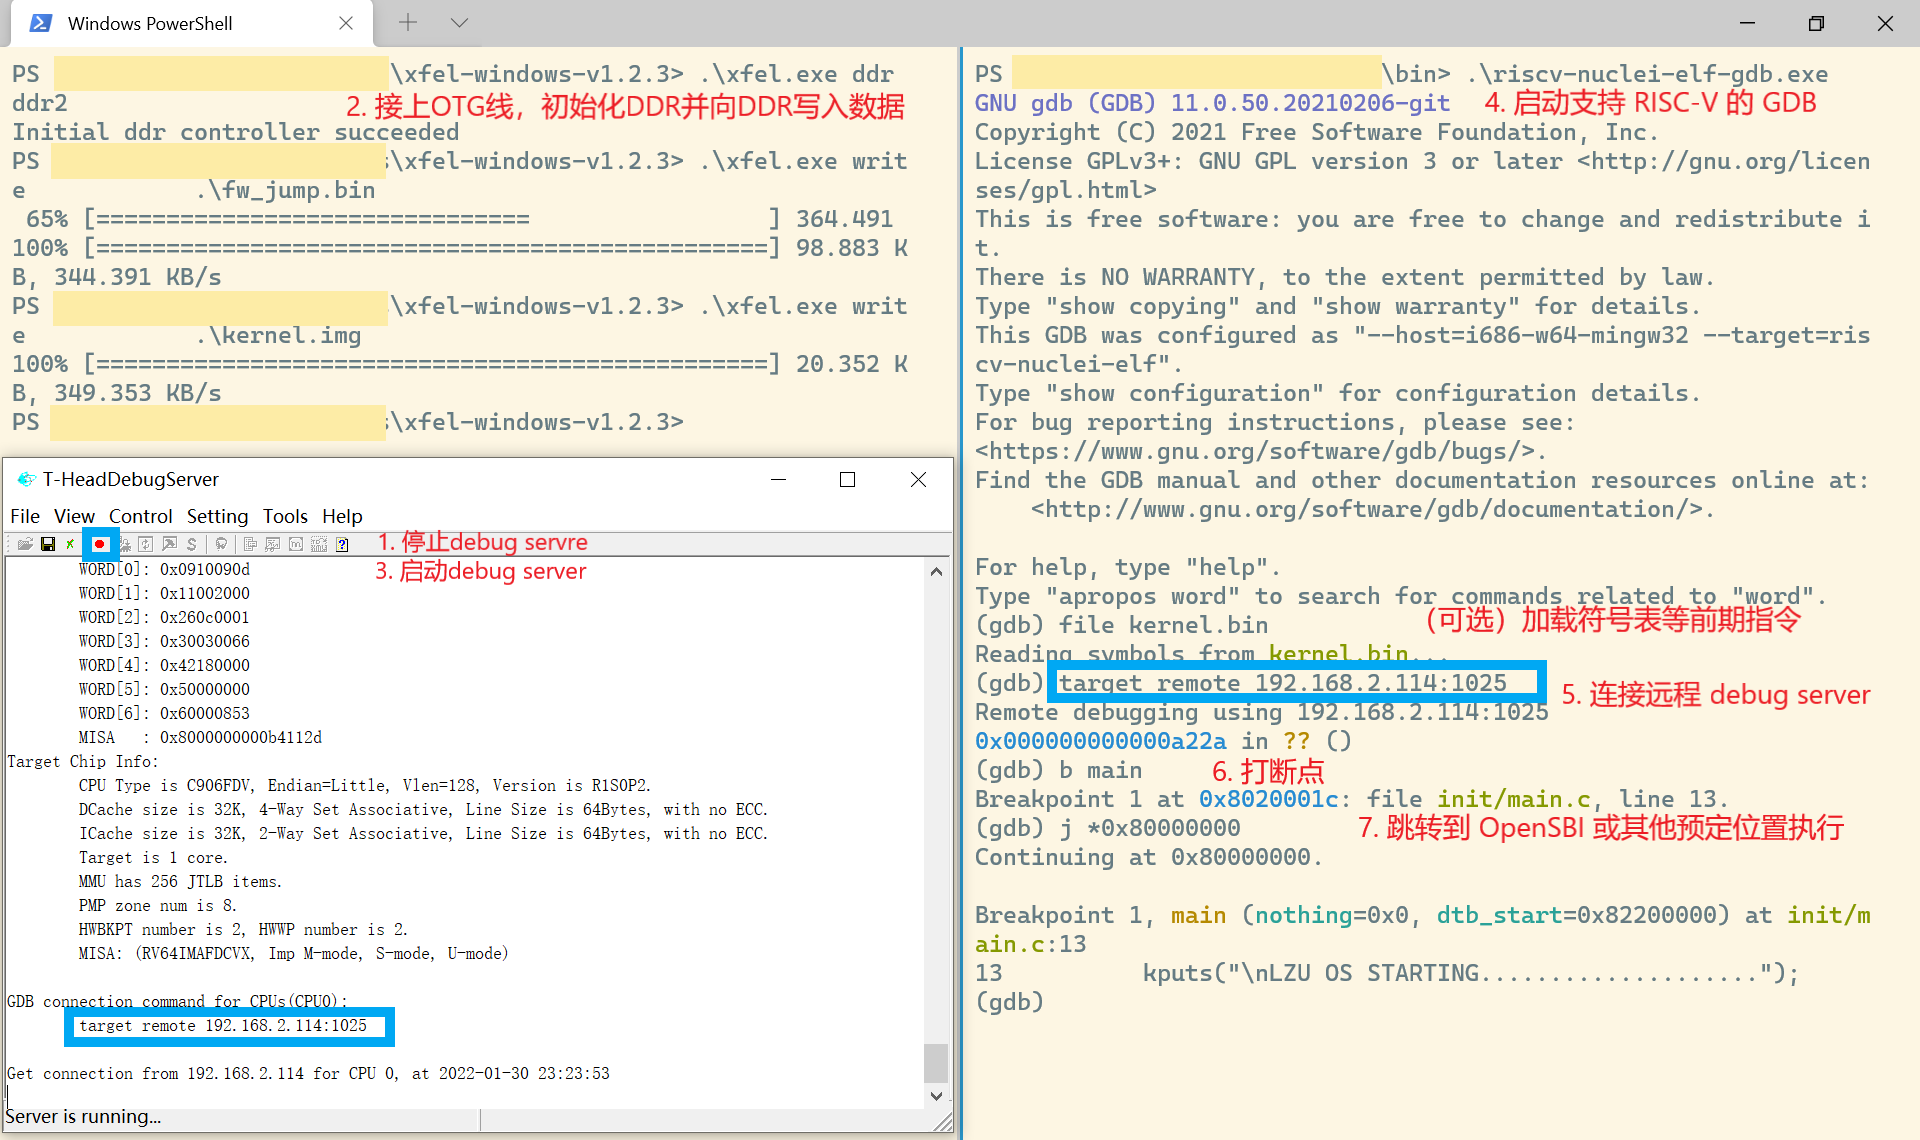
Task: Click 'GNU gdb (GDB) 11.0.50' version line
Action: pyautogui.click(x=1212, y=103)
